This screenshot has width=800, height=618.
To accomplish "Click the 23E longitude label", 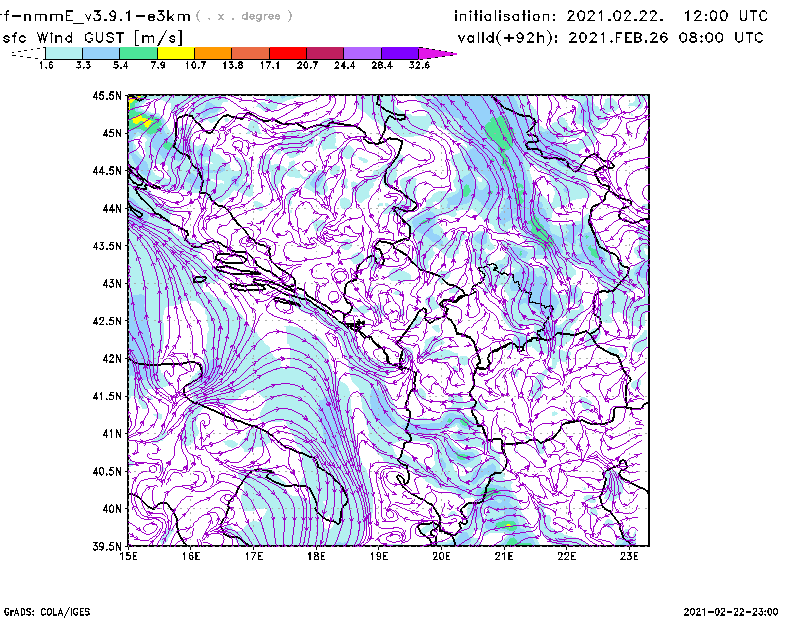I will point(629,556).
